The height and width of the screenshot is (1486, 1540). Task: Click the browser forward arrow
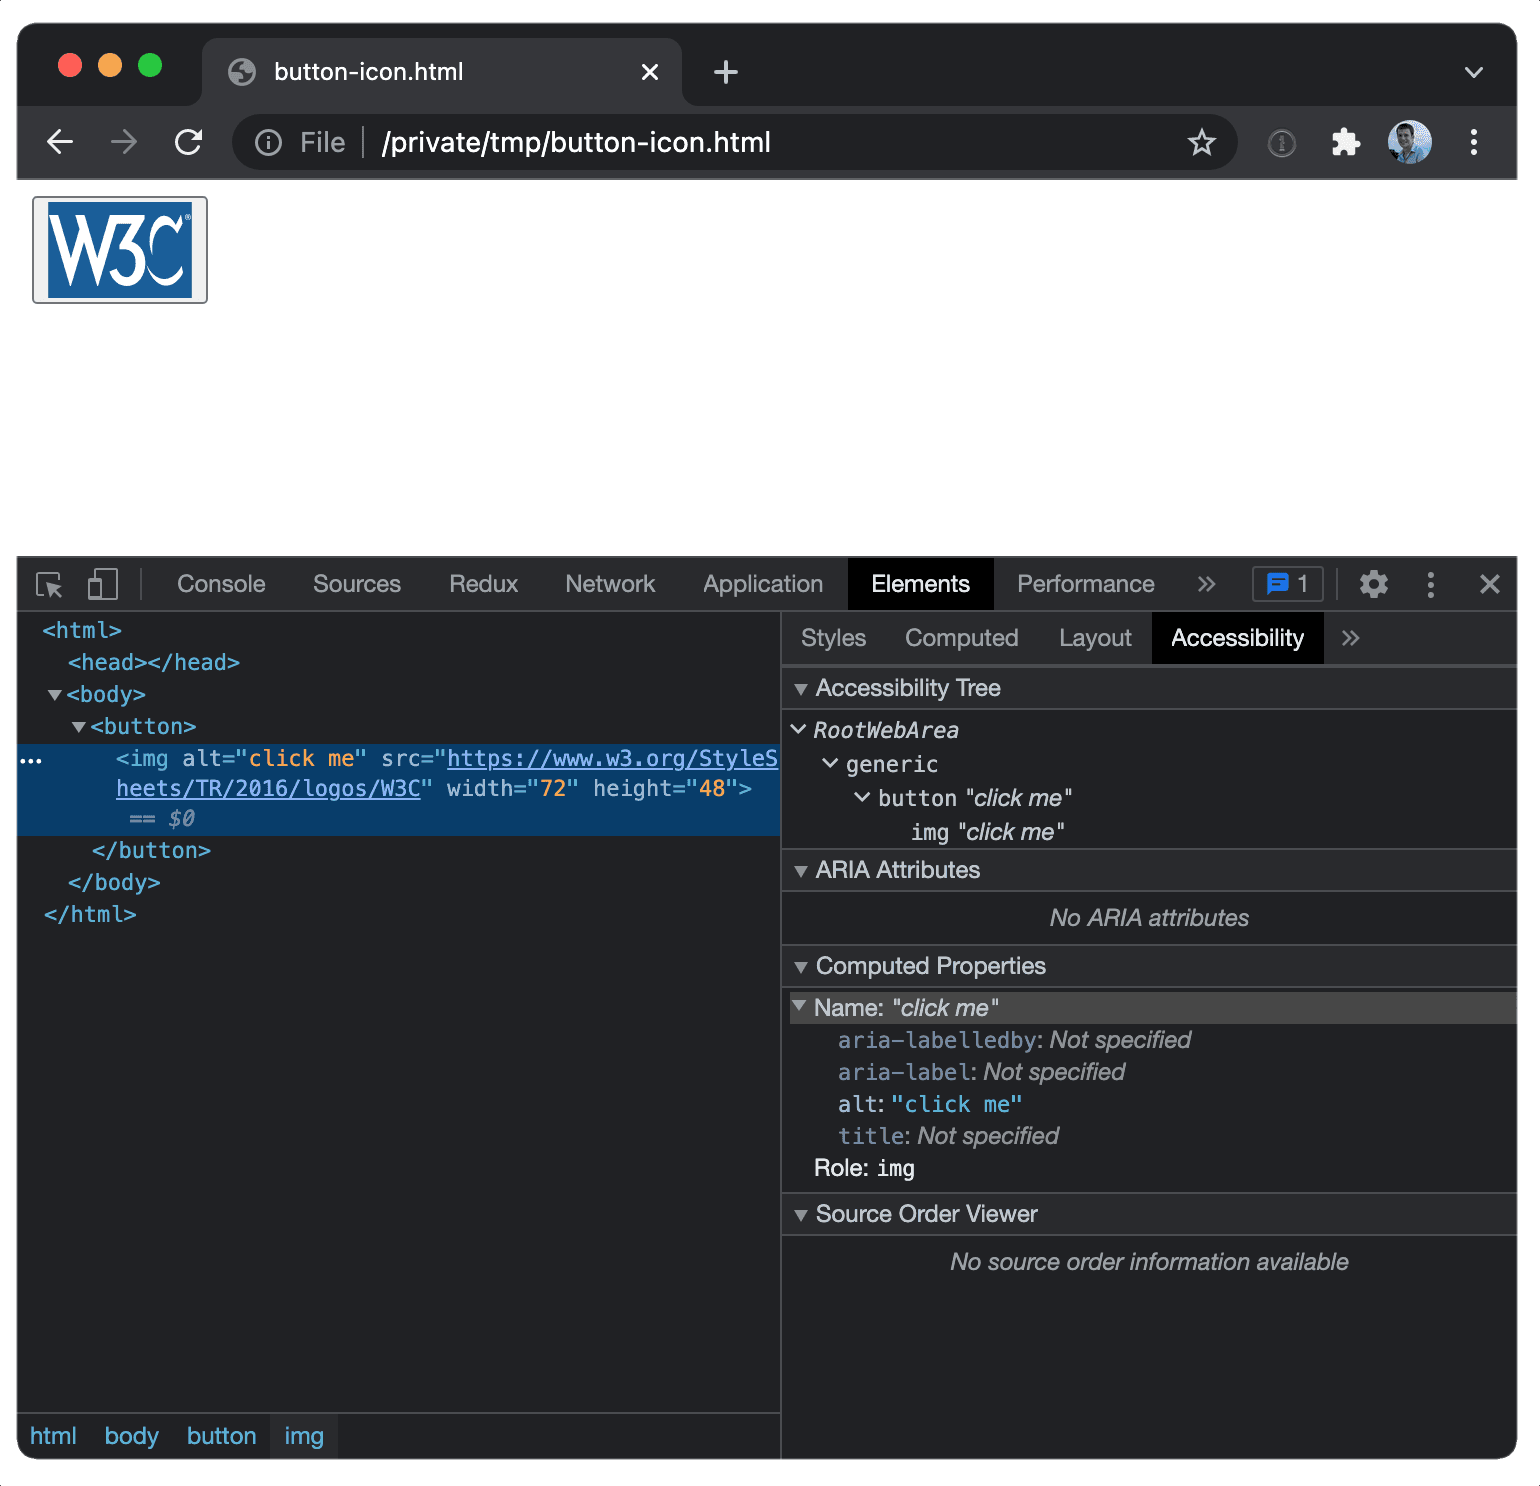(124, 142)
